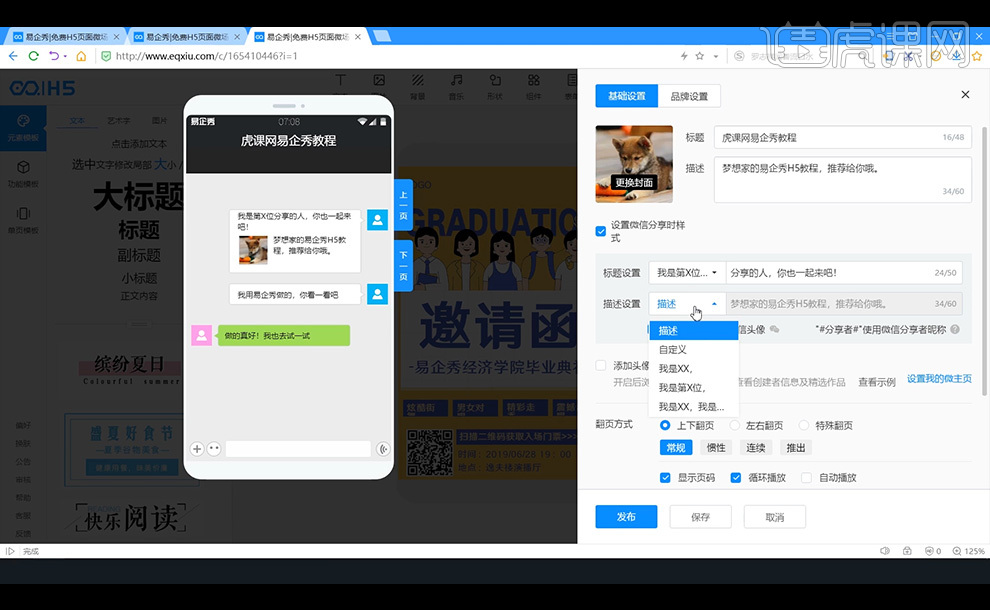Click the 发布 publish button

626,517
